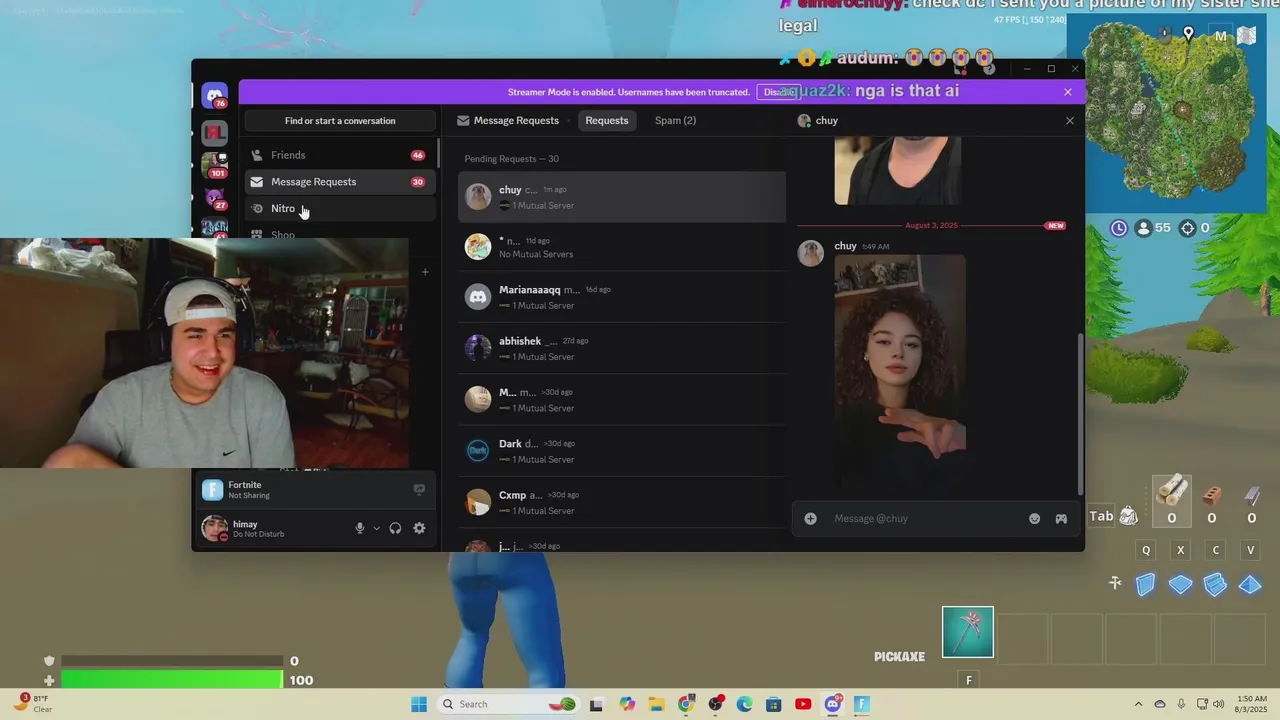Open Google Chrome from taskbar

tap(686, 704)
